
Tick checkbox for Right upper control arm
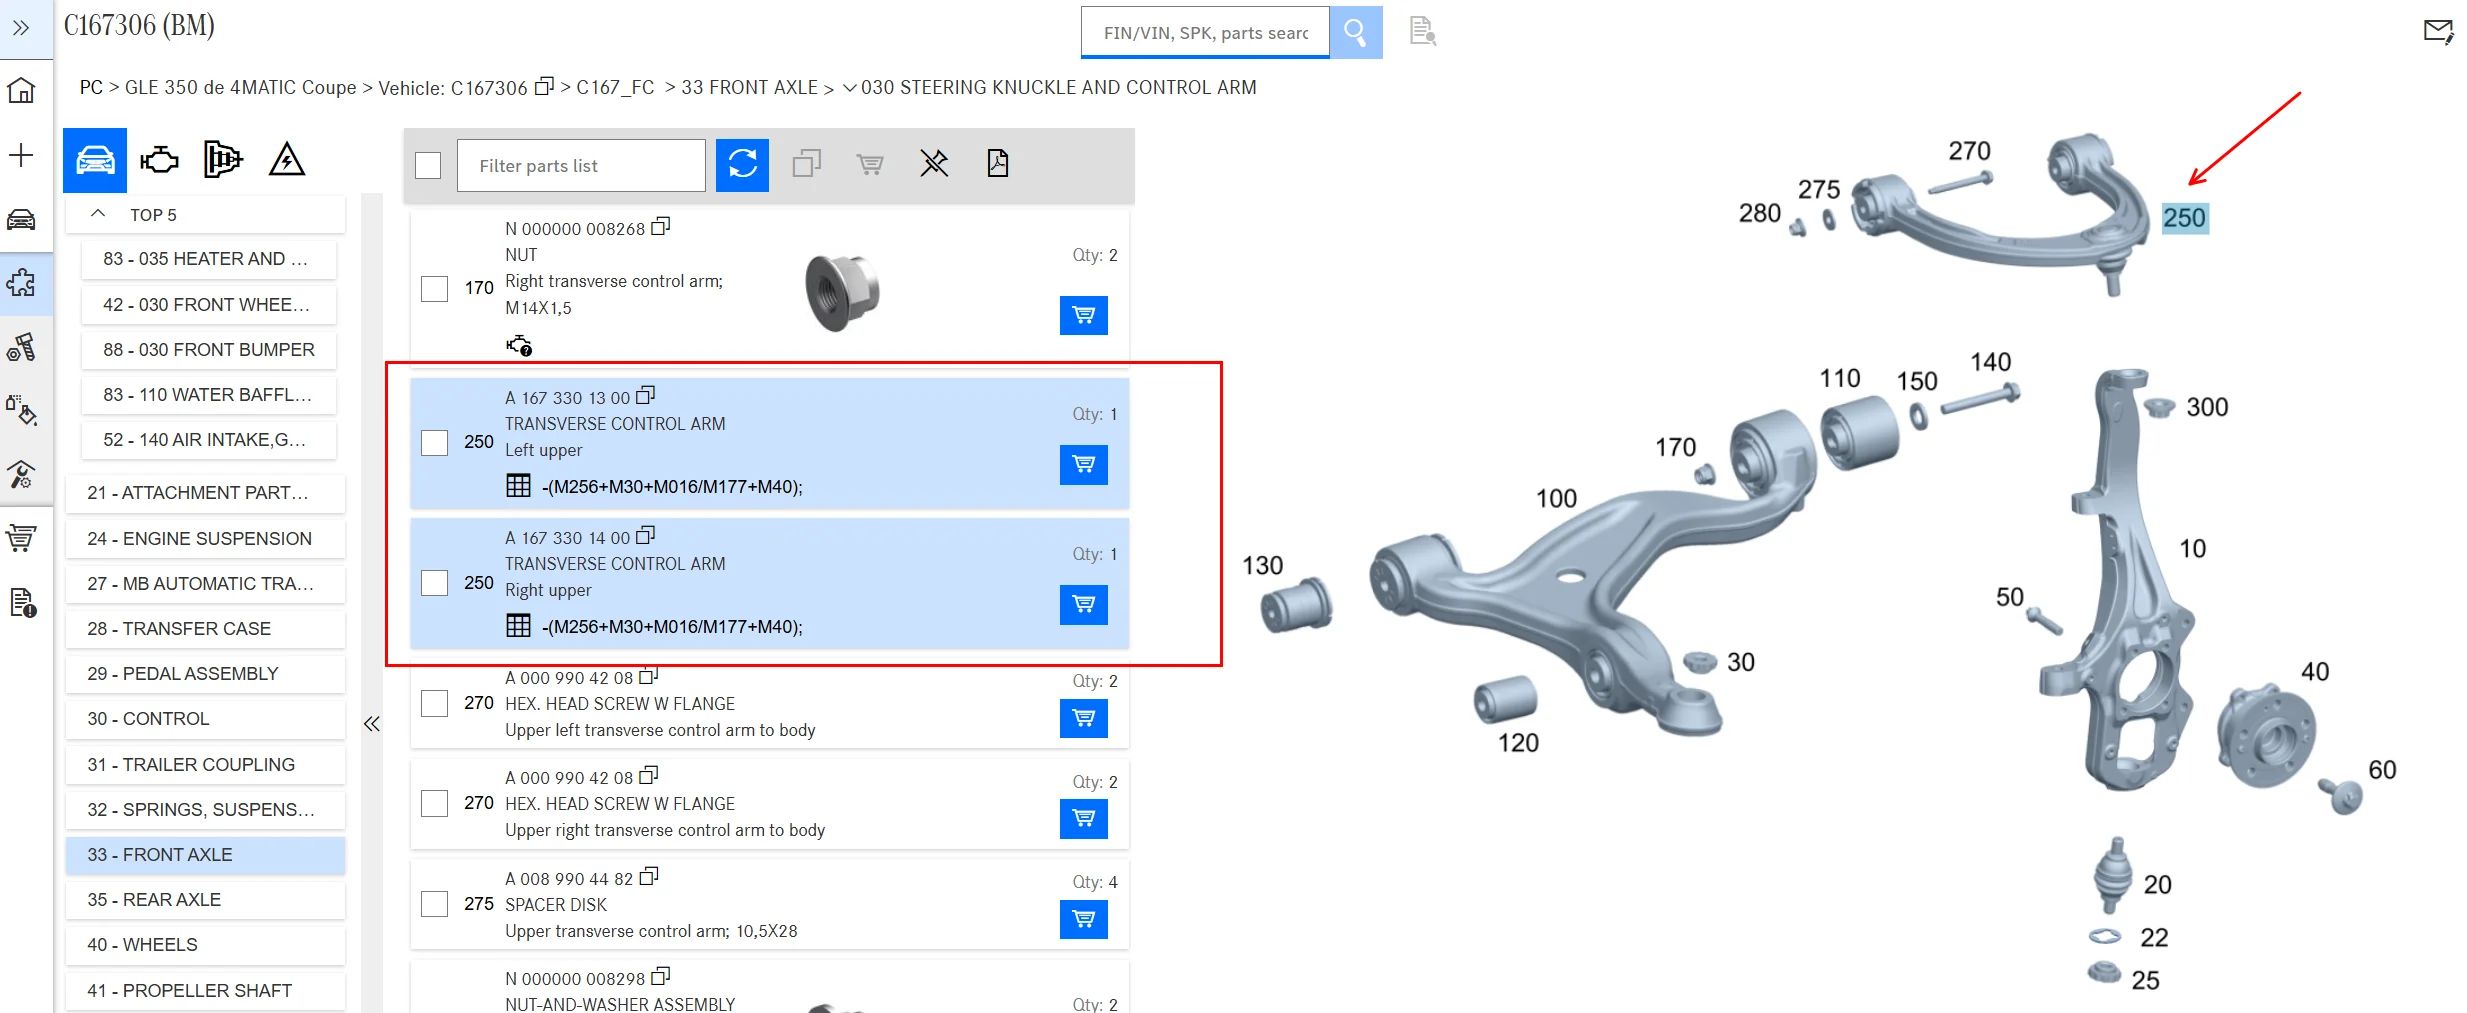click(x=434, y=583)
